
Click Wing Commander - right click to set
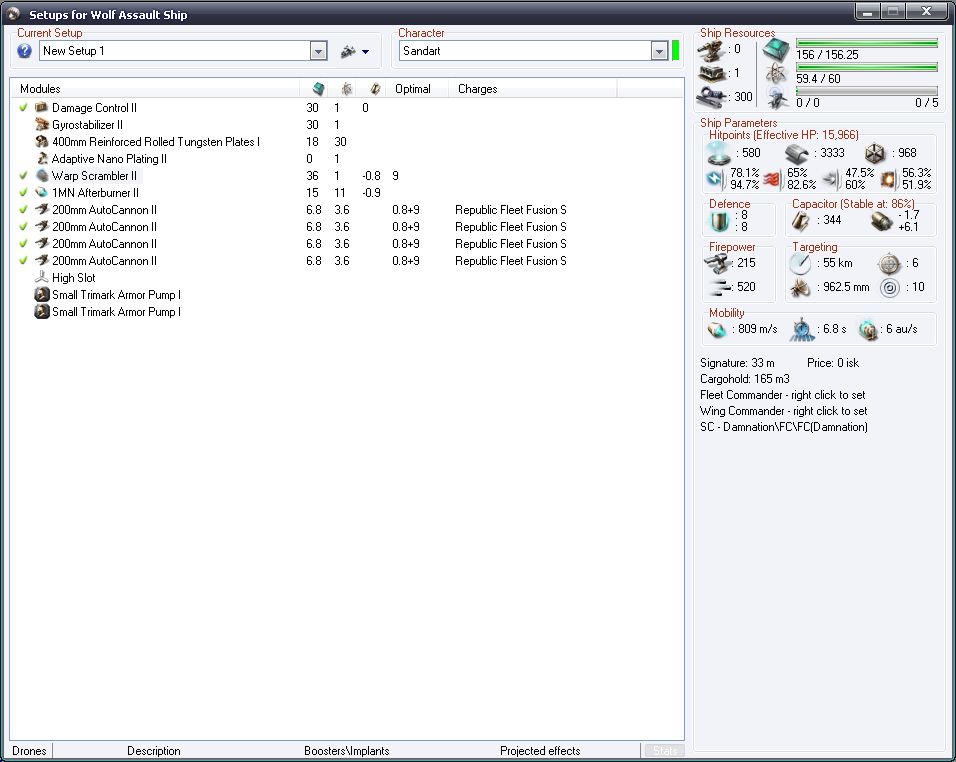783,411
